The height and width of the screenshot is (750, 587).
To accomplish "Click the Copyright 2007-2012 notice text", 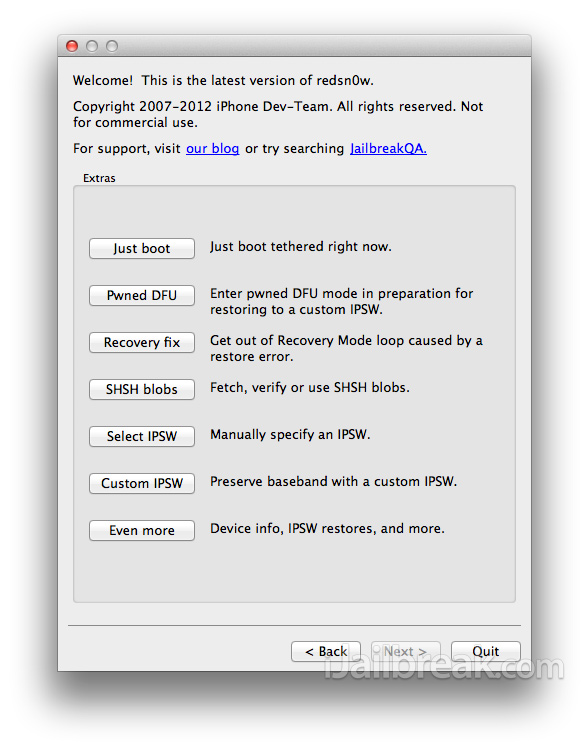I will pos(278,114).
